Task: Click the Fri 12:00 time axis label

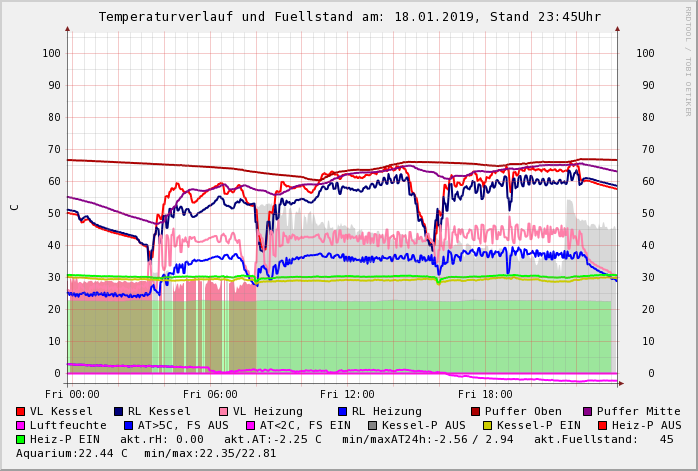Action: coord(347,394)
